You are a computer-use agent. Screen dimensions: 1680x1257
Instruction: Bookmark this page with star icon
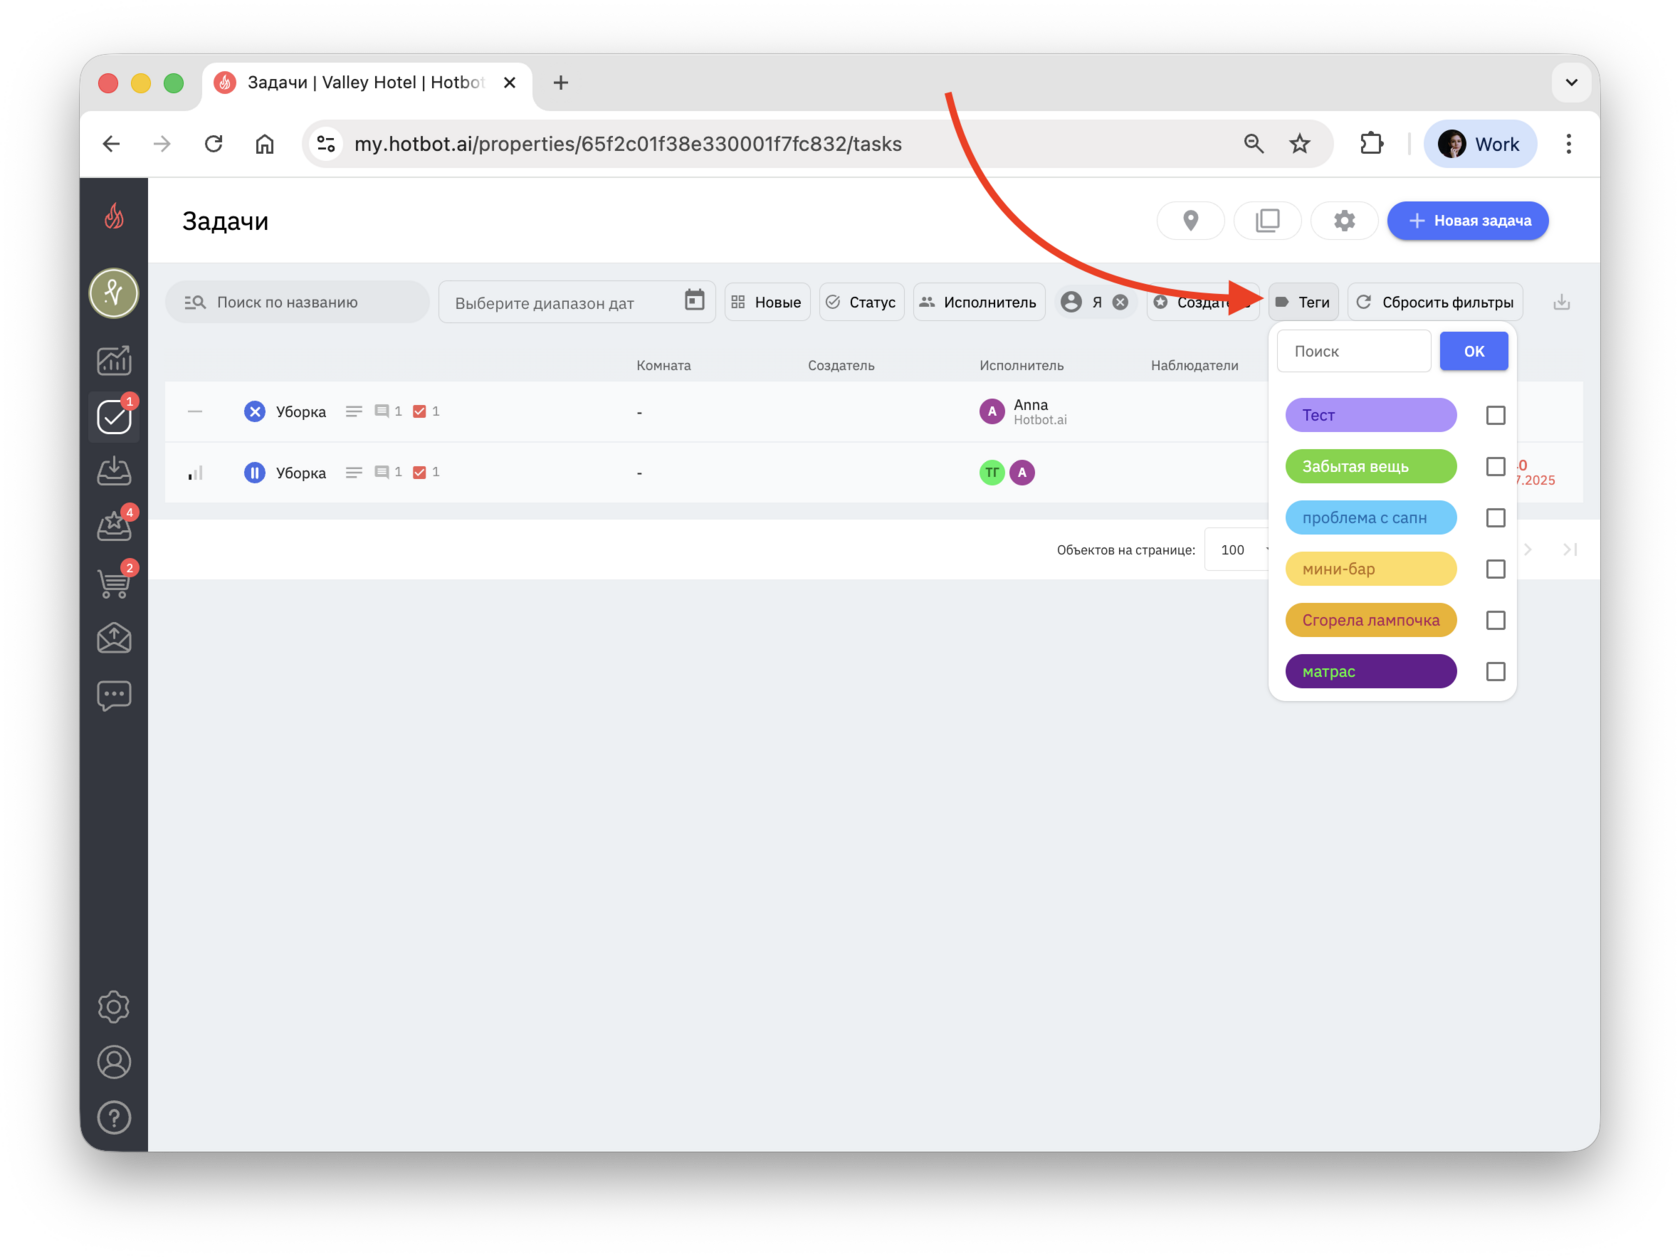point(1299,144)
